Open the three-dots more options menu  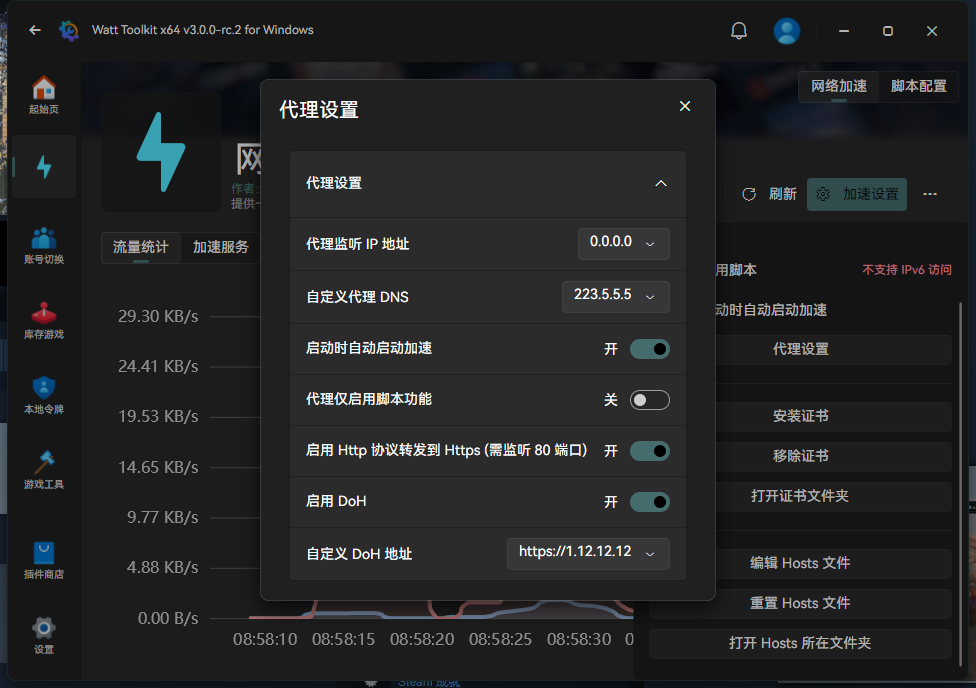click(x=930, y=194)
